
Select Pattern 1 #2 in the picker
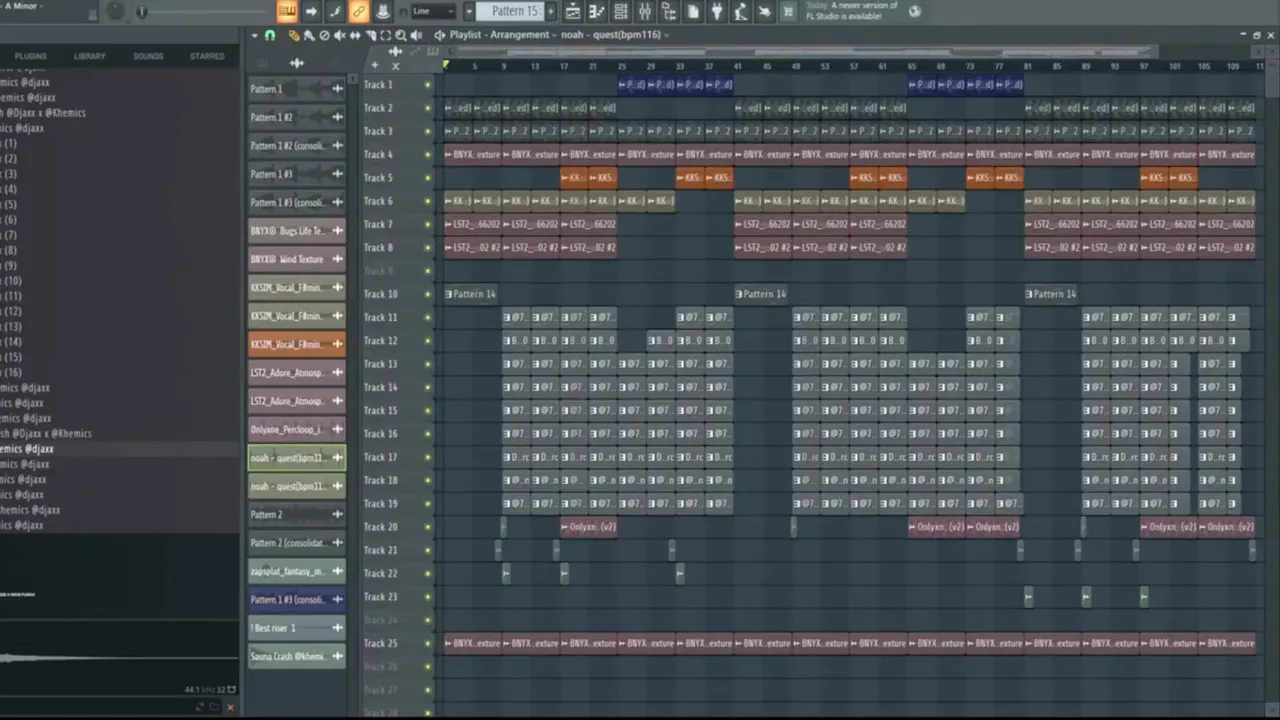click(297, 117)
